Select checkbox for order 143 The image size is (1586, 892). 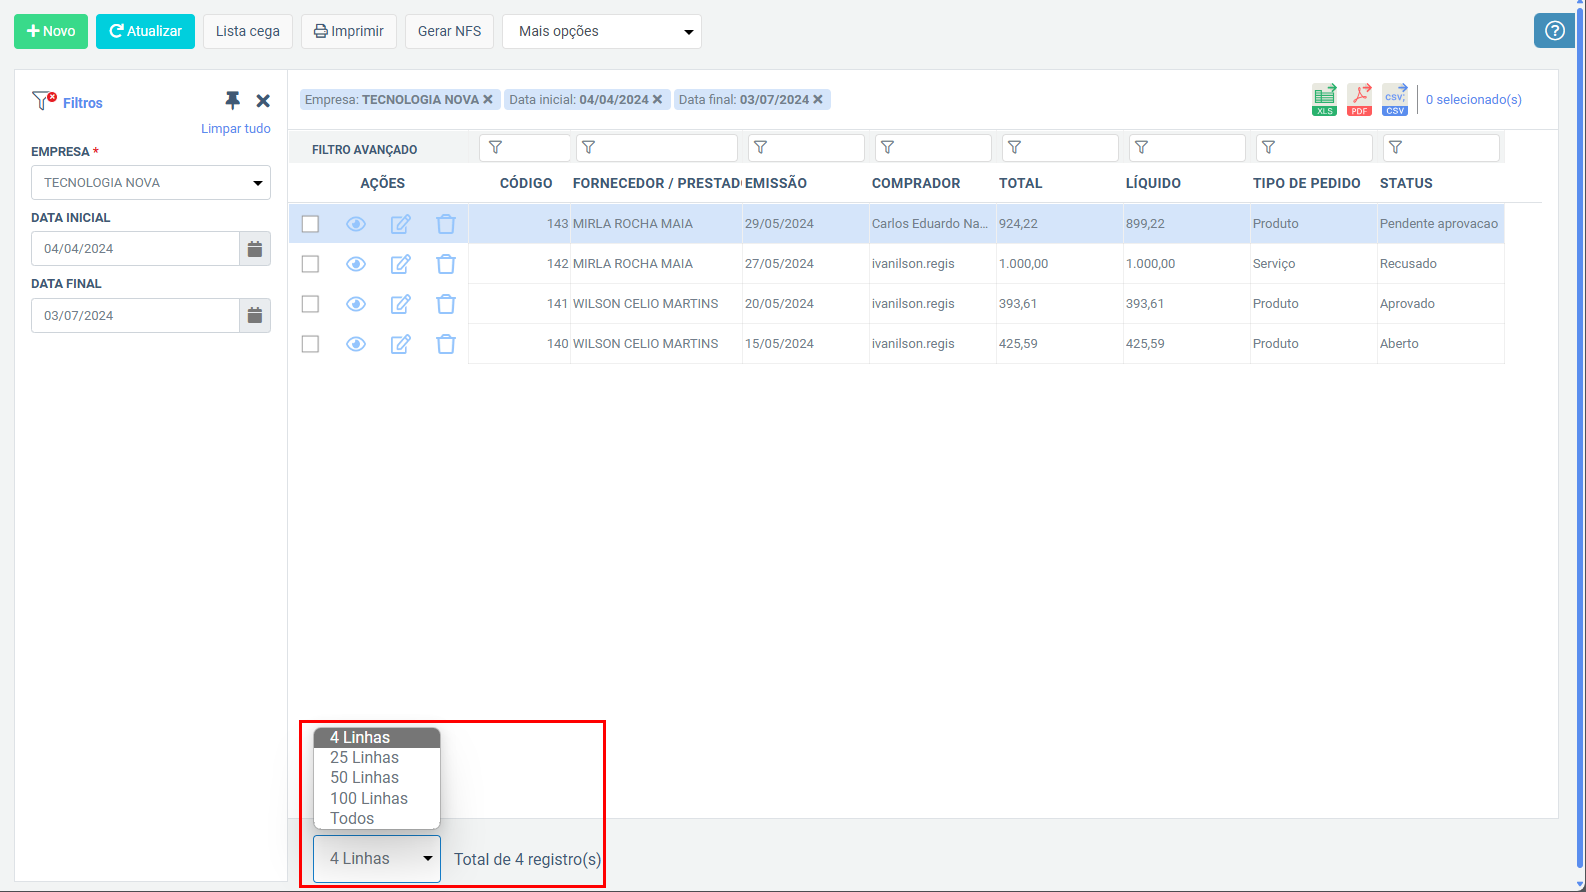(310, 224)
